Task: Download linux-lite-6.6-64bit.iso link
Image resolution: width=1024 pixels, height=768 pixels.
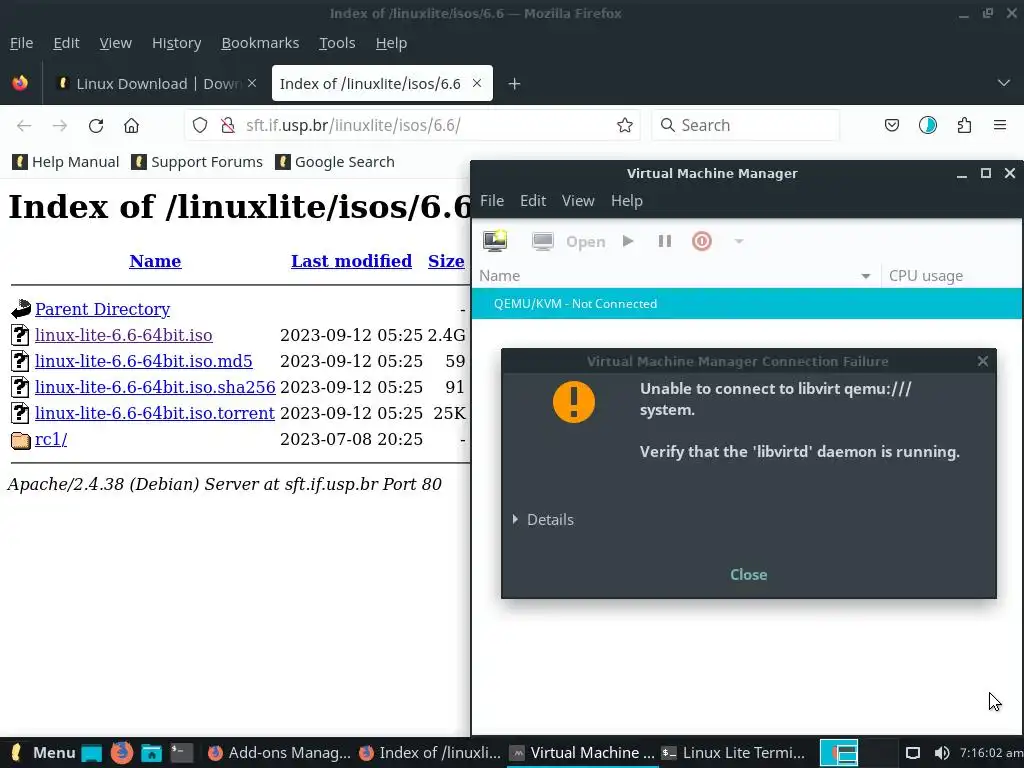Action: (123, 335)
